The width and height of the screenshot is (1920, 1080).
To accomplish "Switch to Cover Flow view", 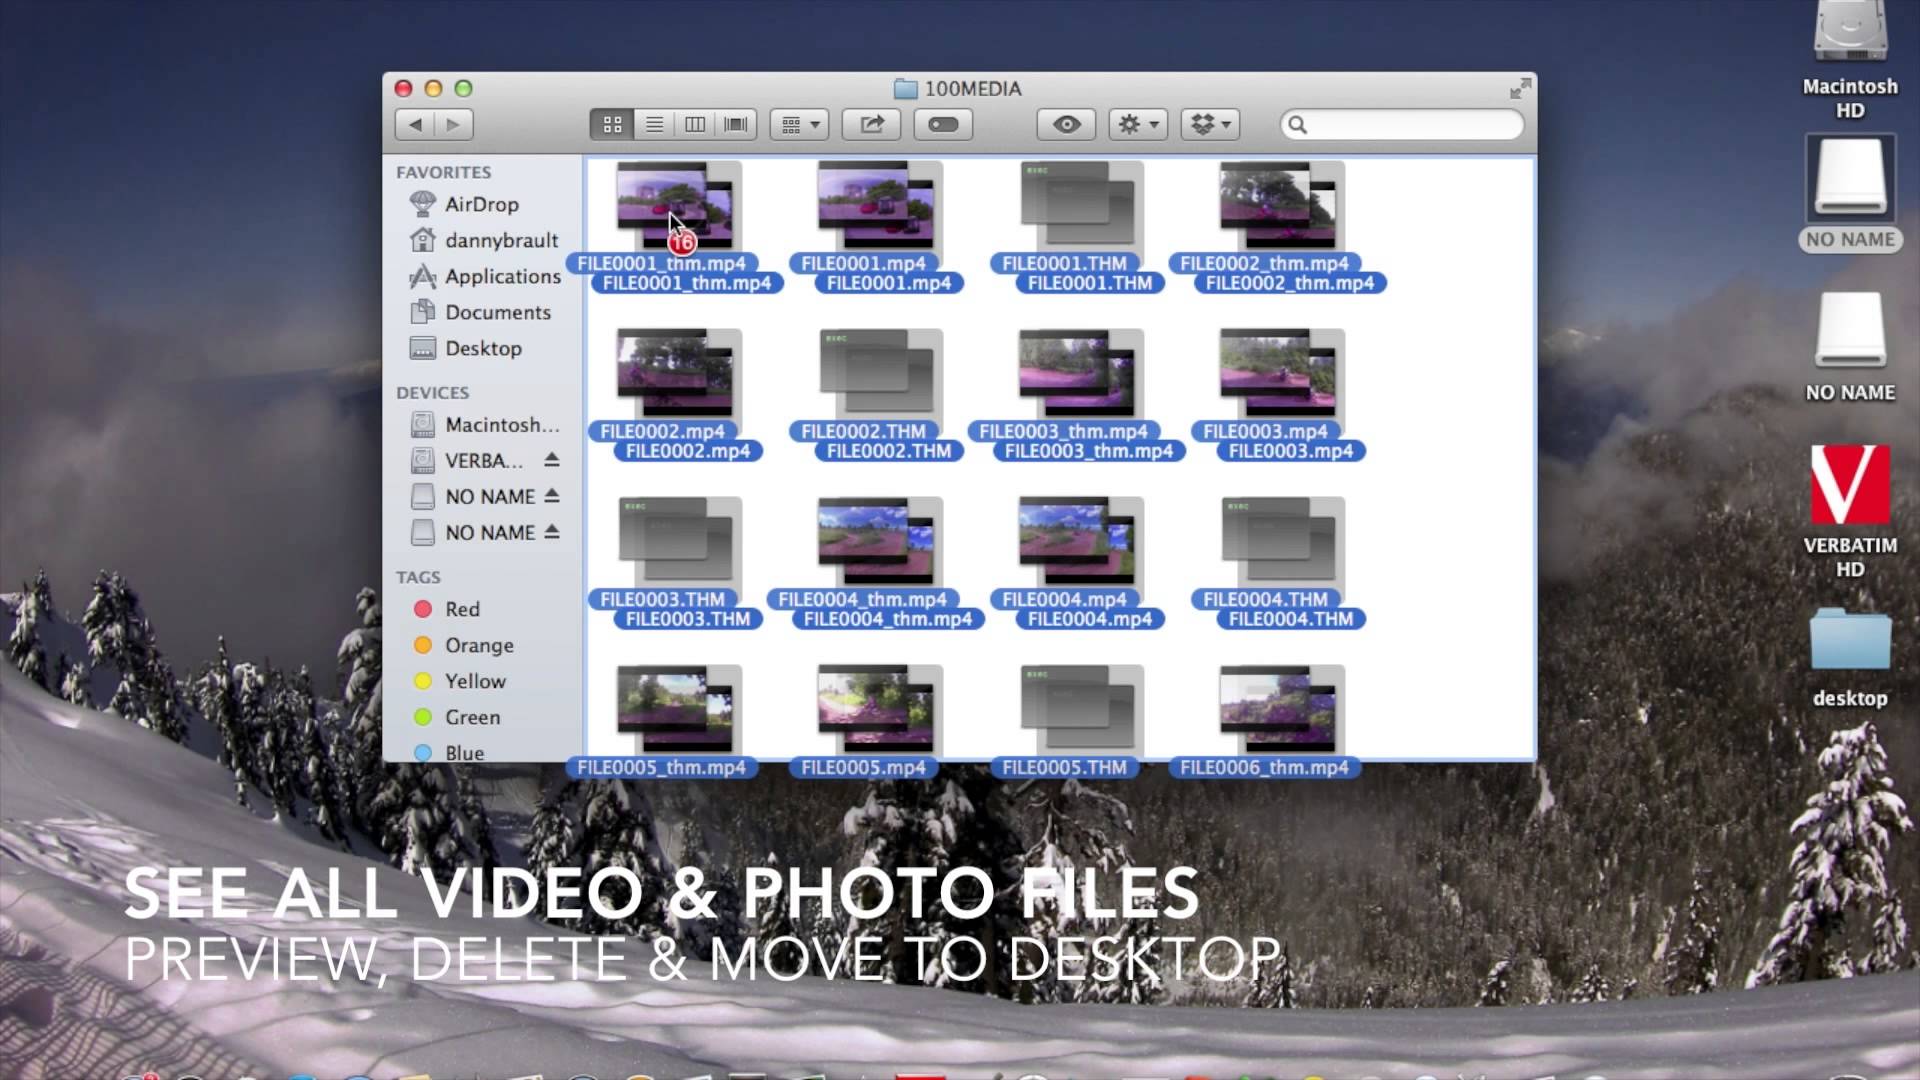I will pos(736,125).
